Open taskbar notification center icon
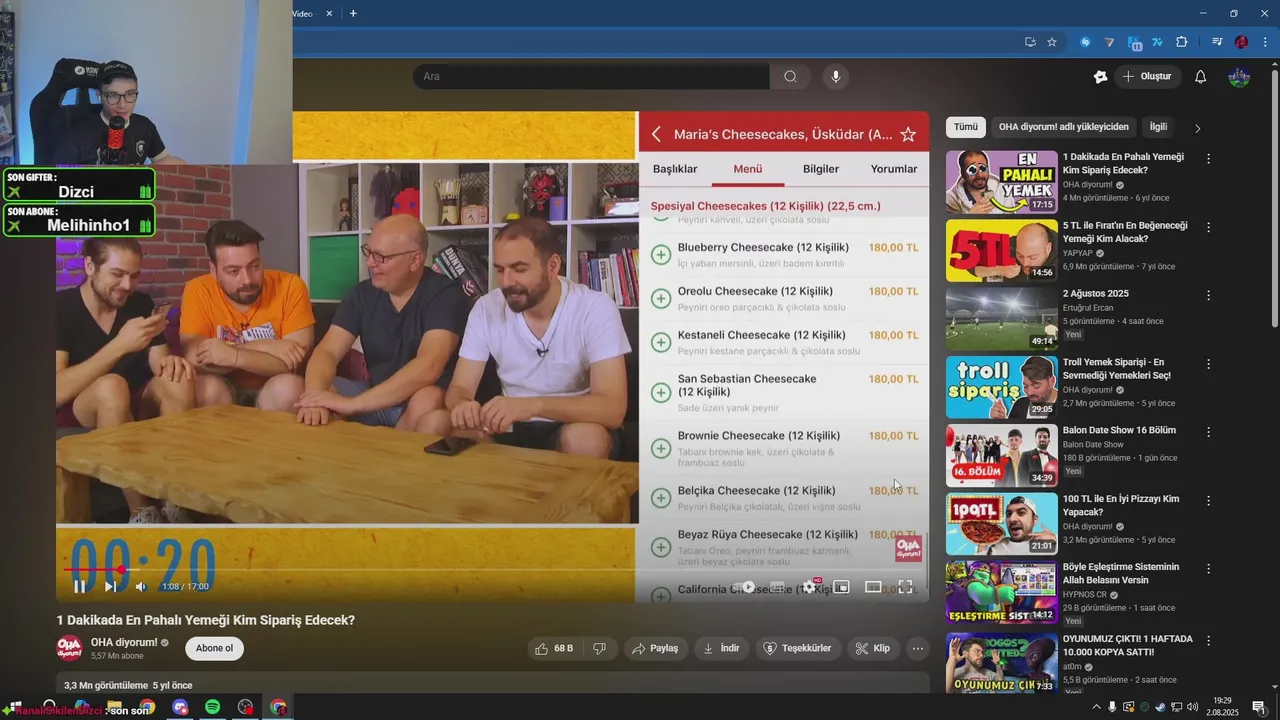The image size is (1280, 720). [x=1259, y=707]
